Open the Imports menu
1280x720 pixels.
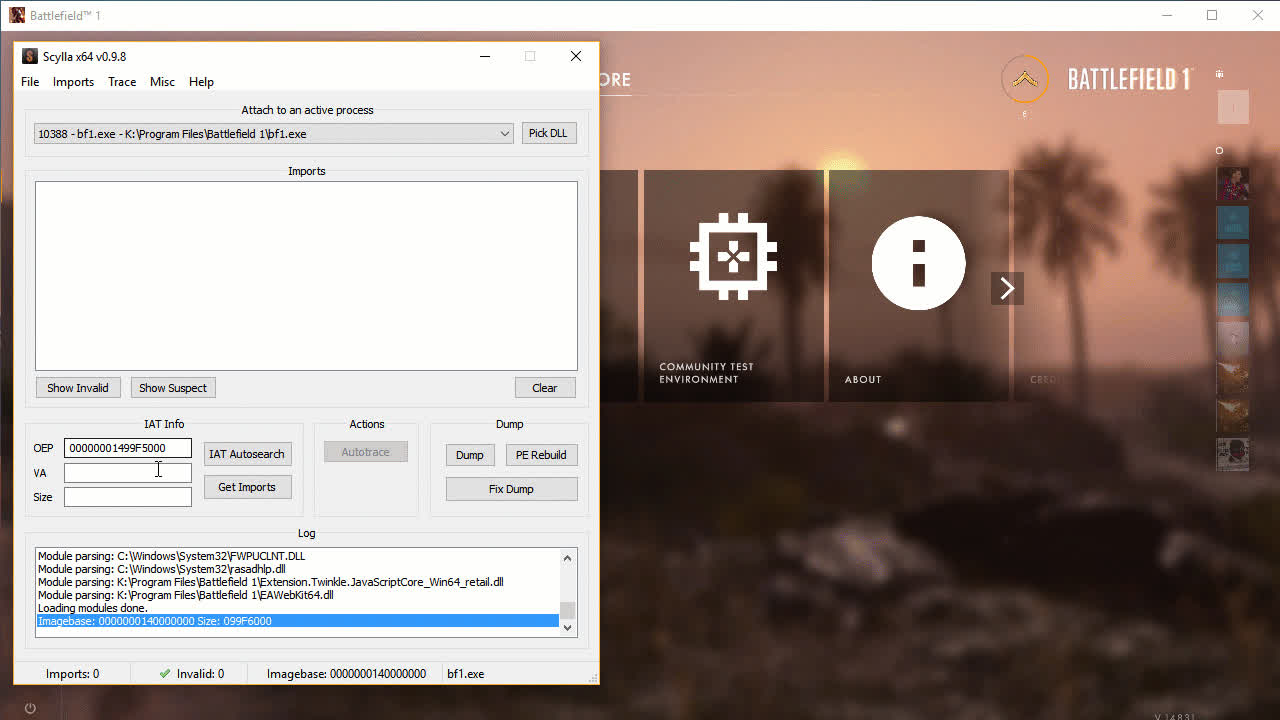(73, 82)
